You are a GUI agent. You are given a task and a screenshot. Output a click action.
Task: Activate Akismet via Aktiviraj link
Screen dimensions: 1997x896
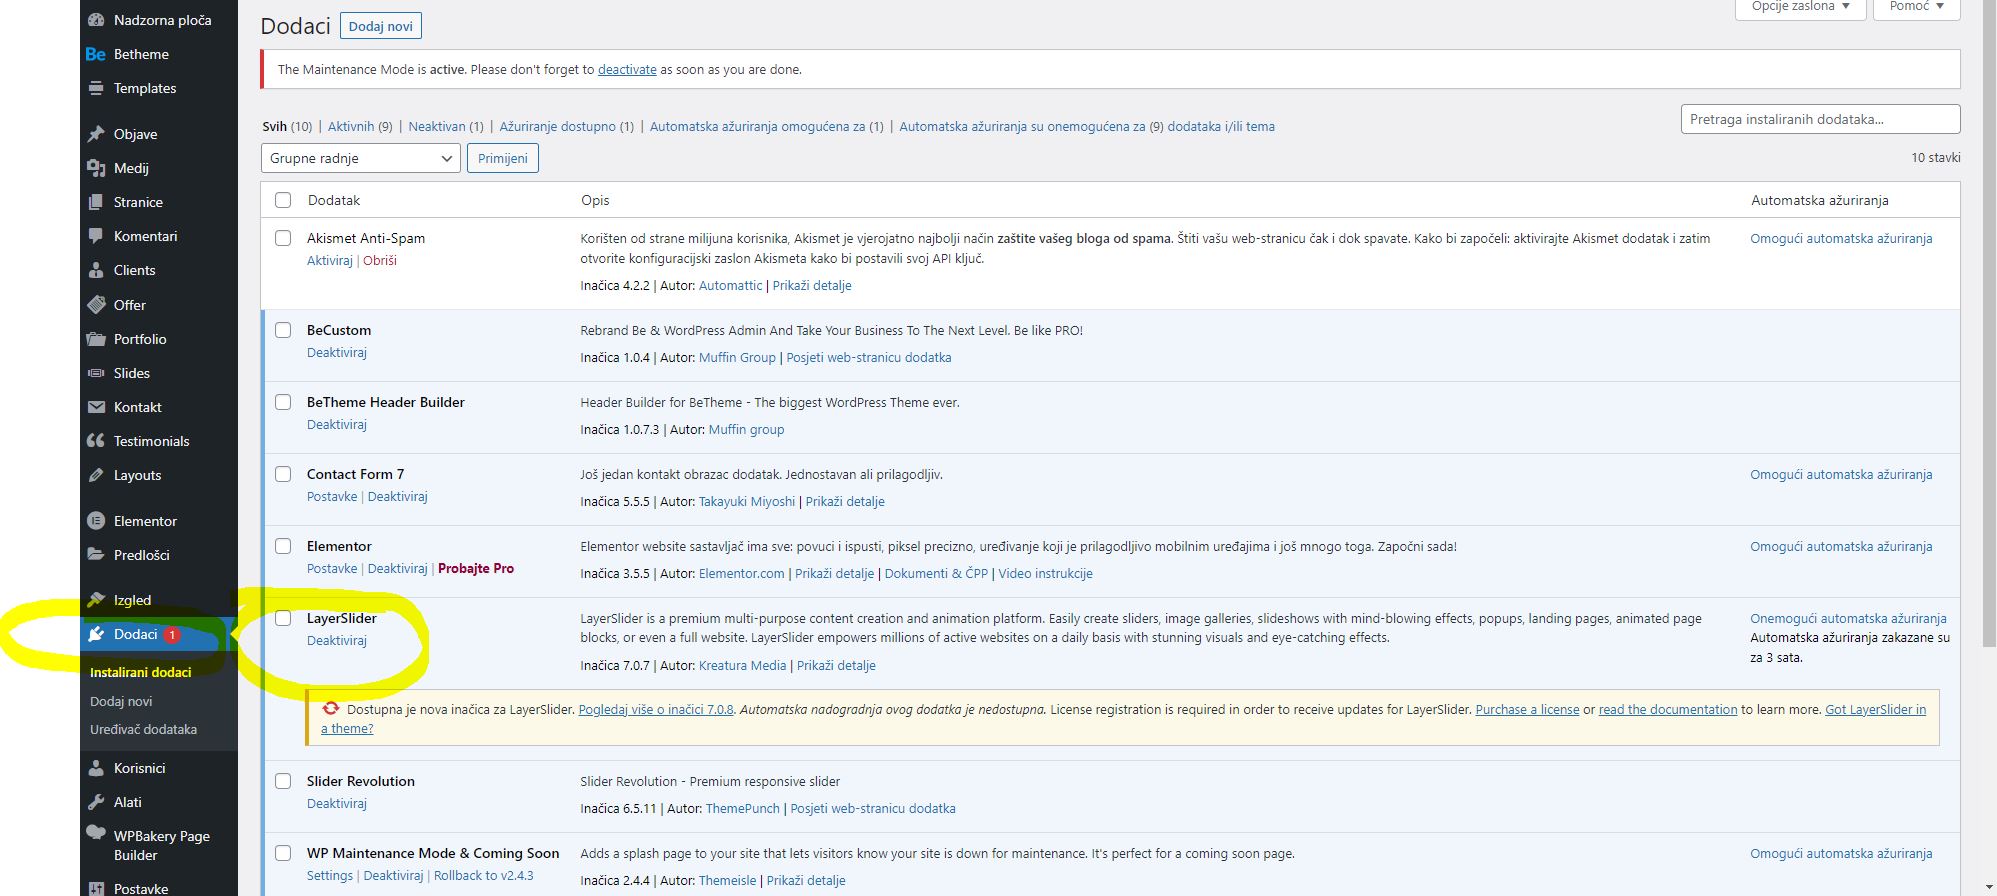click(330, 260)
